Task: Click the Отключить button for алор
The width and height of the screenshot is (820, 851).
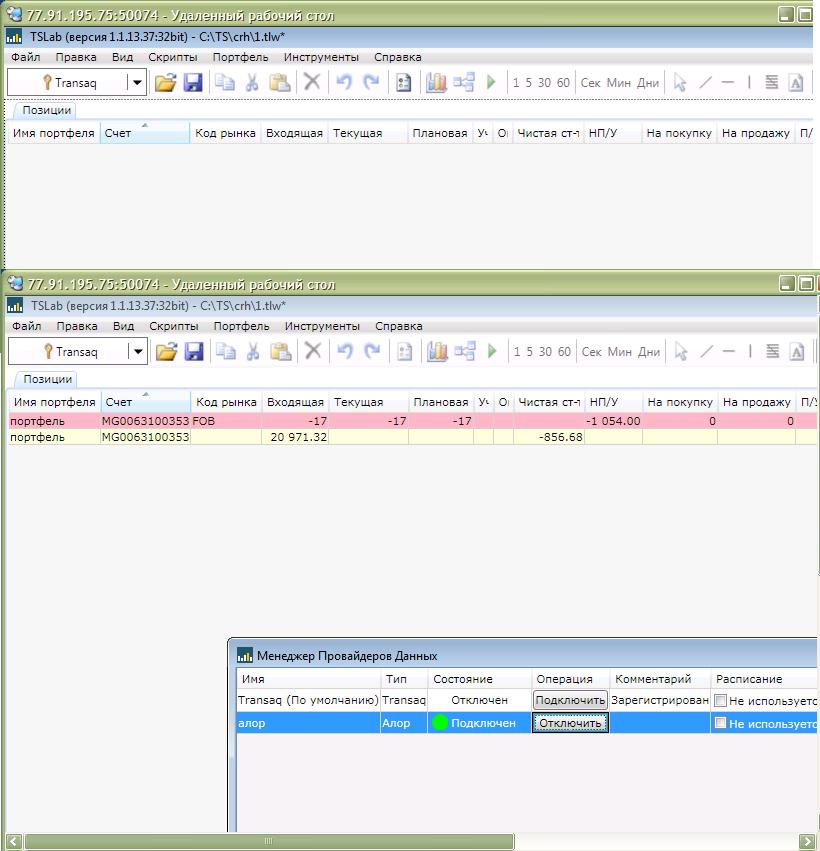Action: click(570, 723)
